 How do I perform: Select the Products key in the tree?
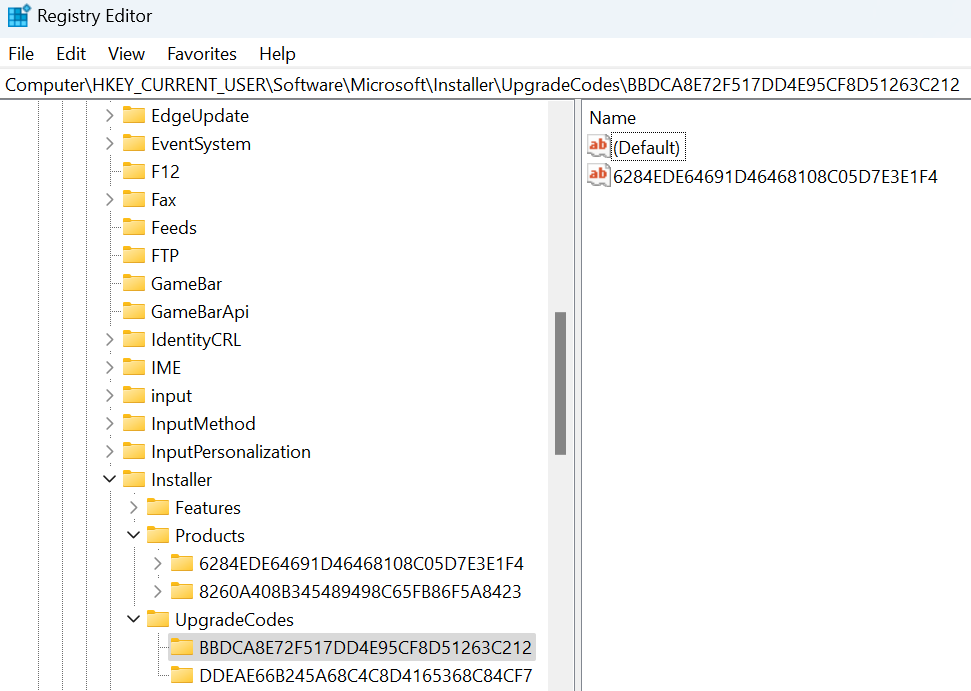coord(210,536)
